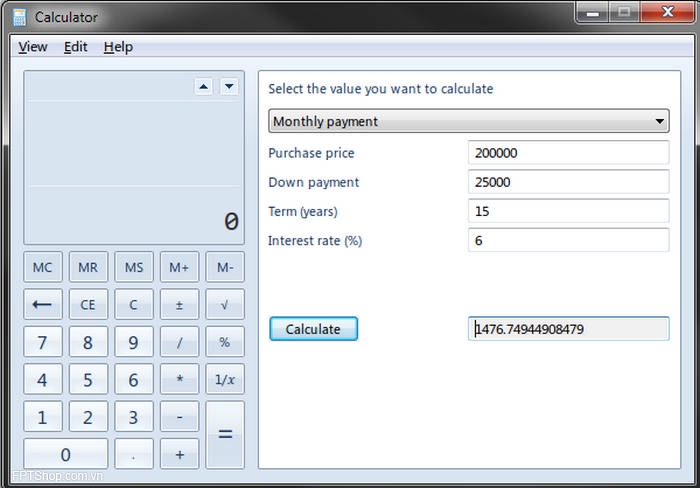Click the number 2 key

88,417
